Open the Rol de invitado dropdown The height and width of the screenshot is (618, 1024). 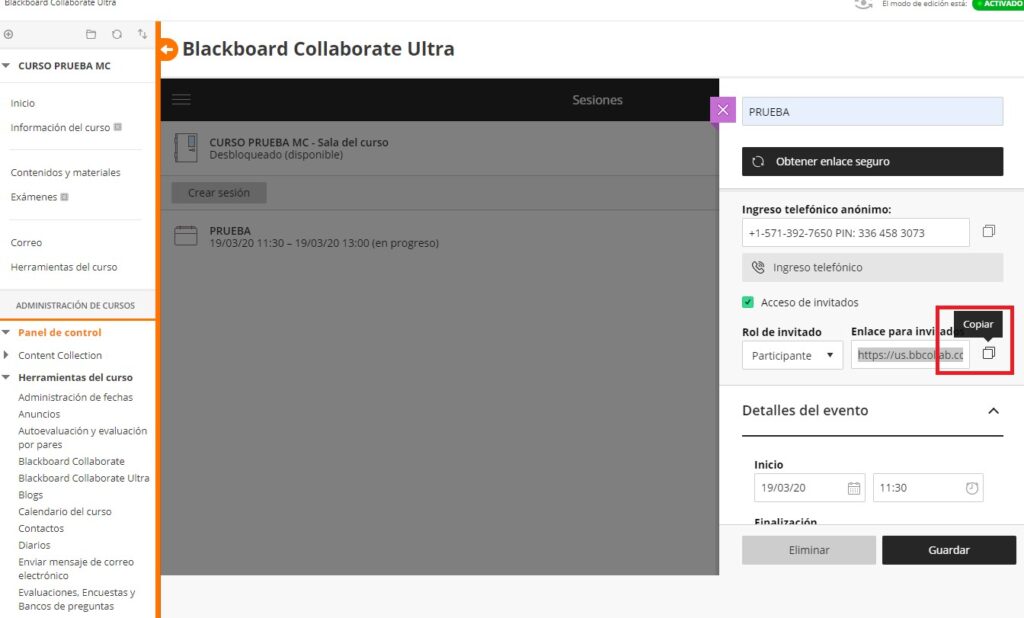[x=792, y=355]
